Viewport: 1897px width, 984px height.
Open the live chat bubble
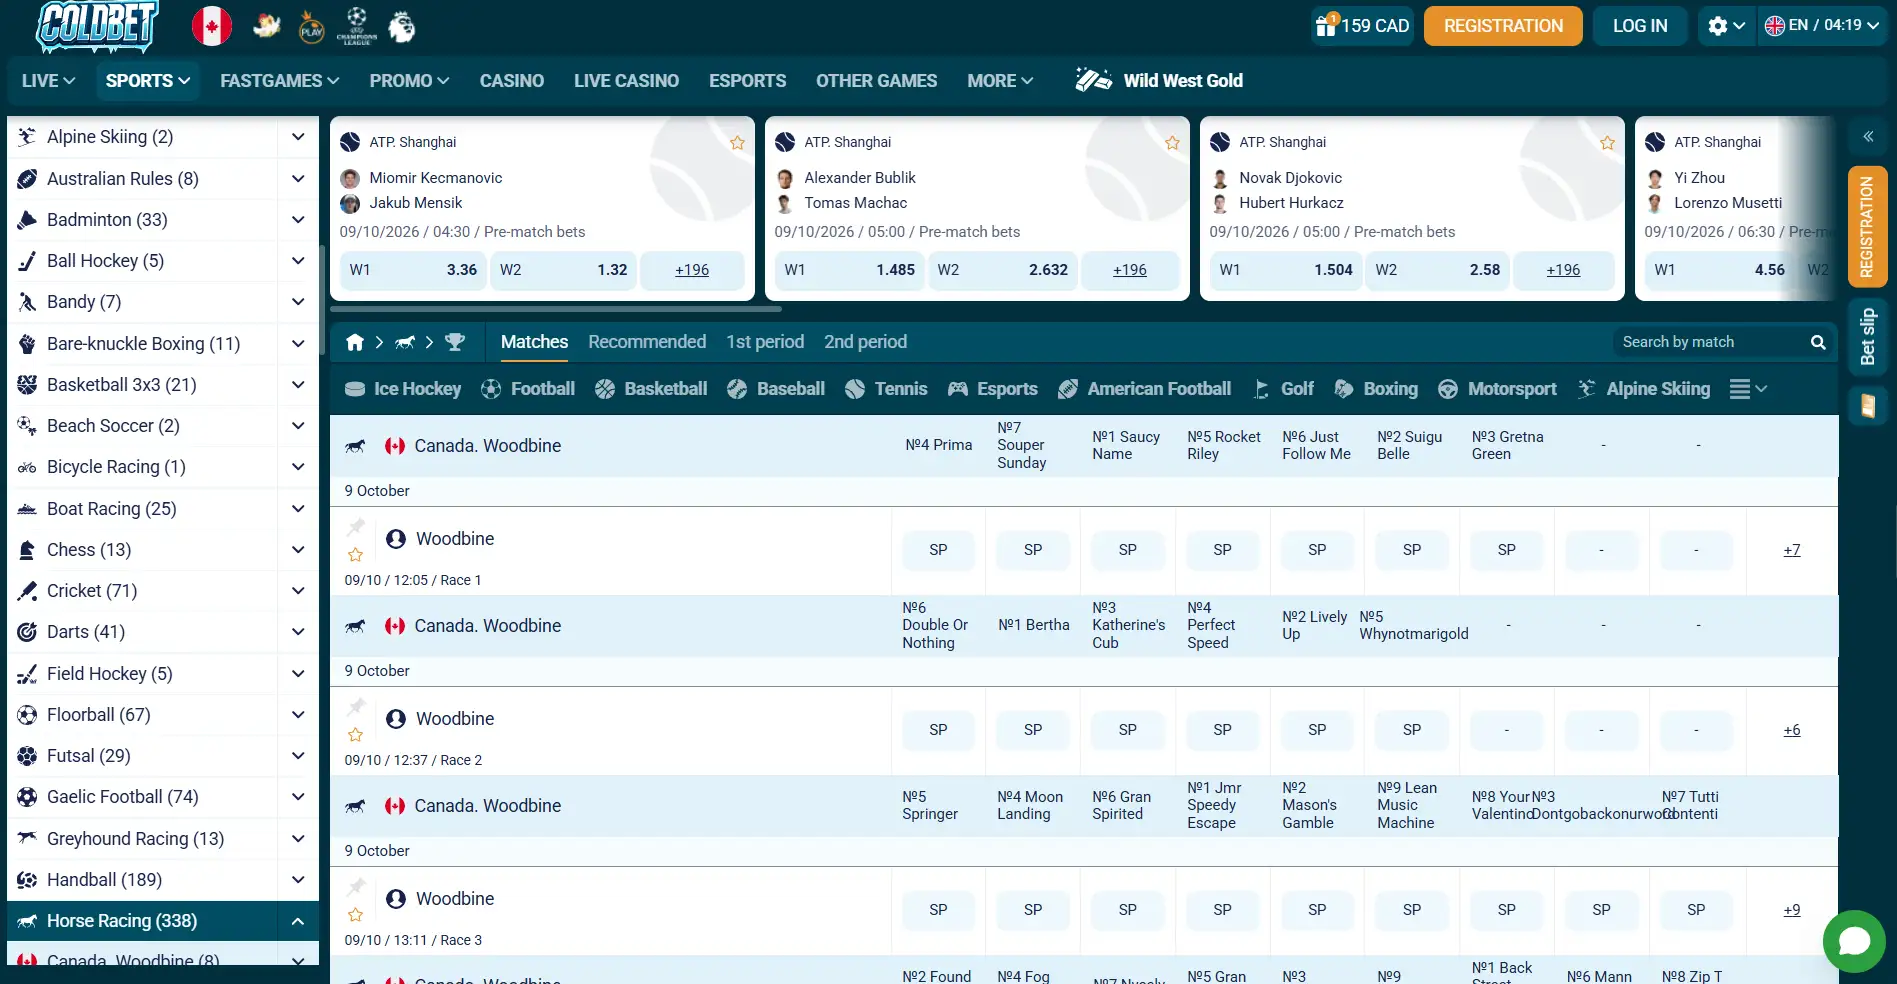(1854, 941)
